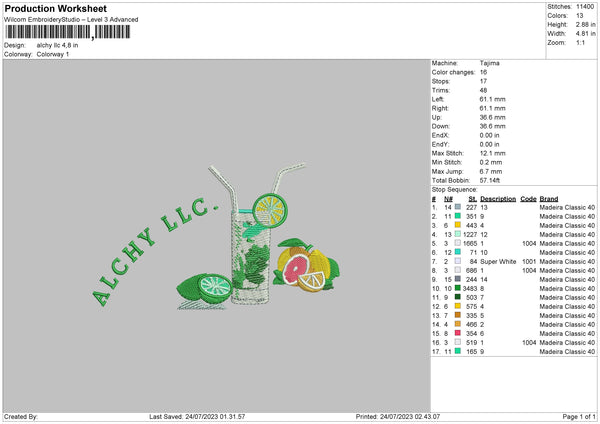Pick the light mint swatch with 1227 stitches
Screen dimensions: 600x424
pos(458,234)
